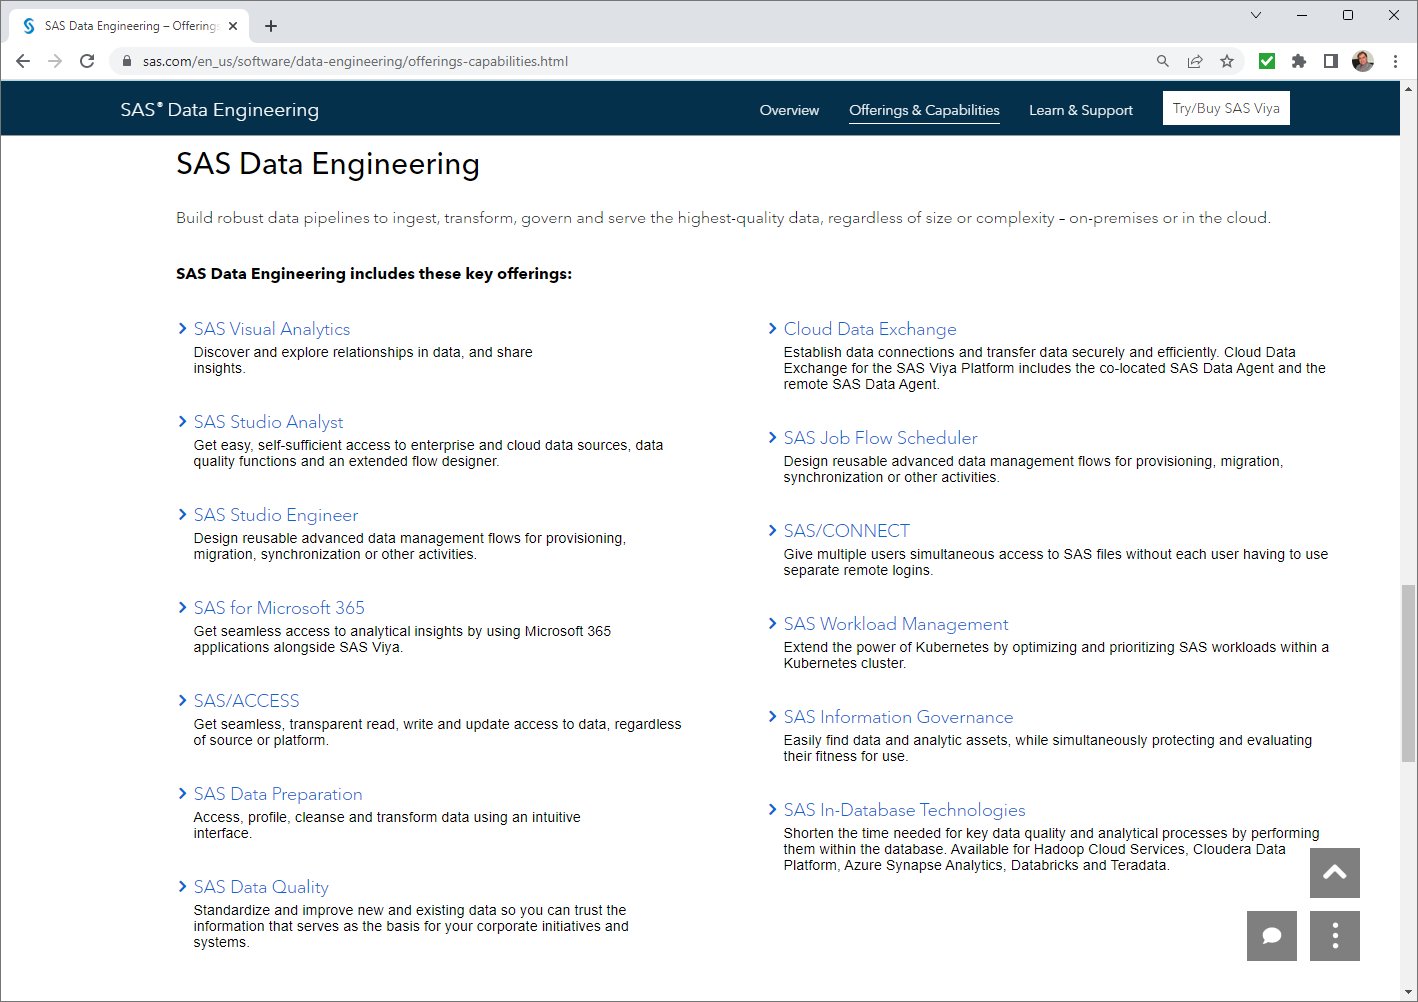
Task: Reload the current page
Action: coord(87,61)
